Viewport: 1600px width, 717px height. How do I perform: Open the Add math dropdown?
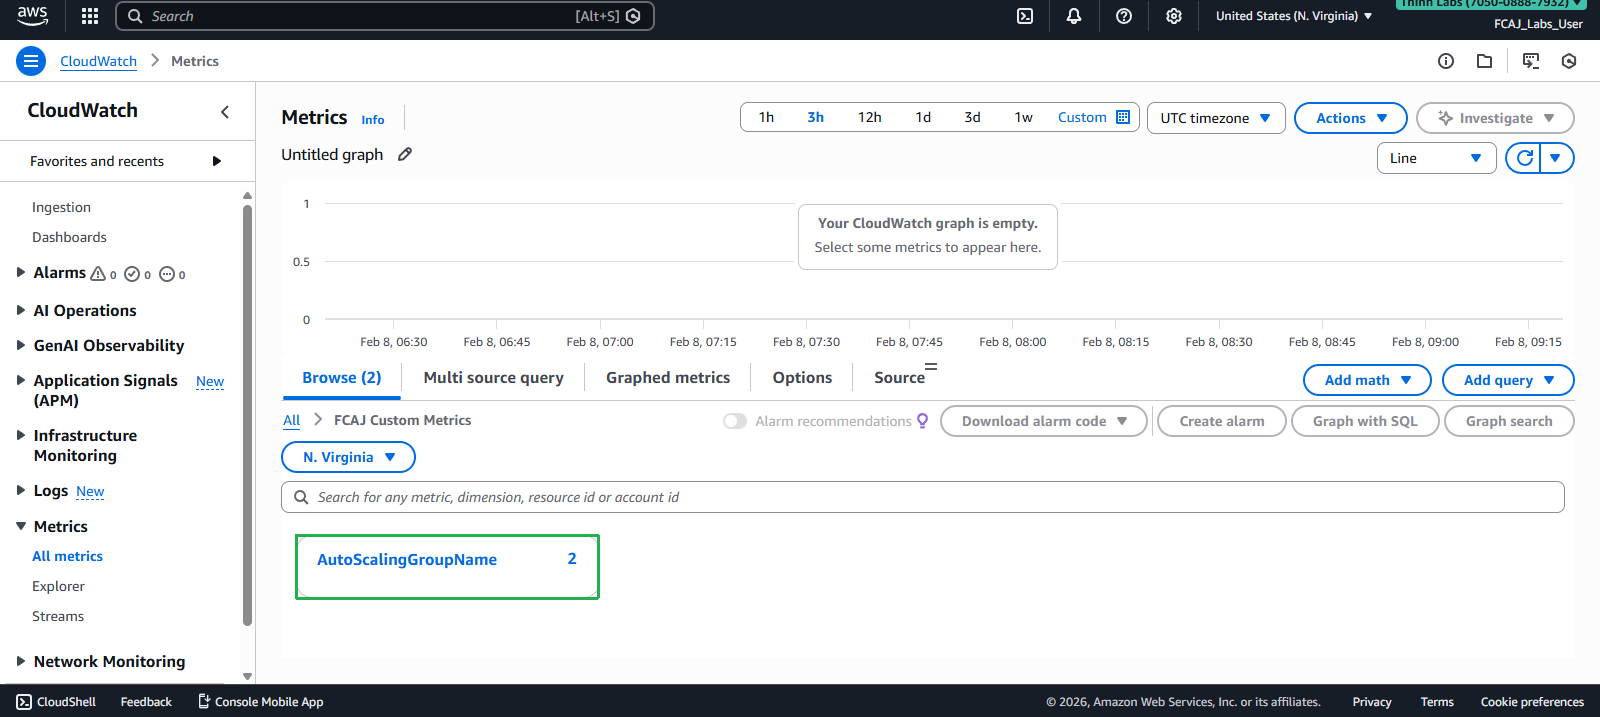tap(1367, 380)
